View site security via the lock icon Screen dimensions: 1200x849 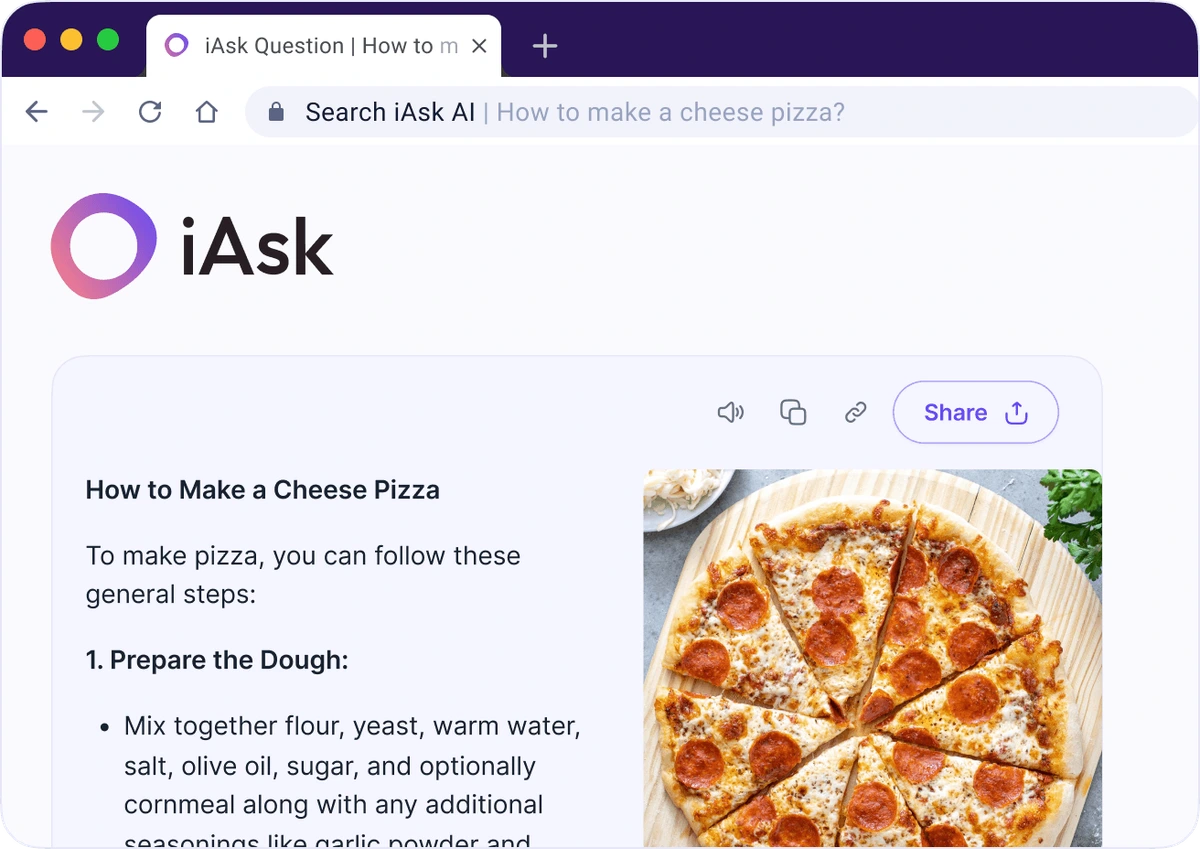pos(275,112)
